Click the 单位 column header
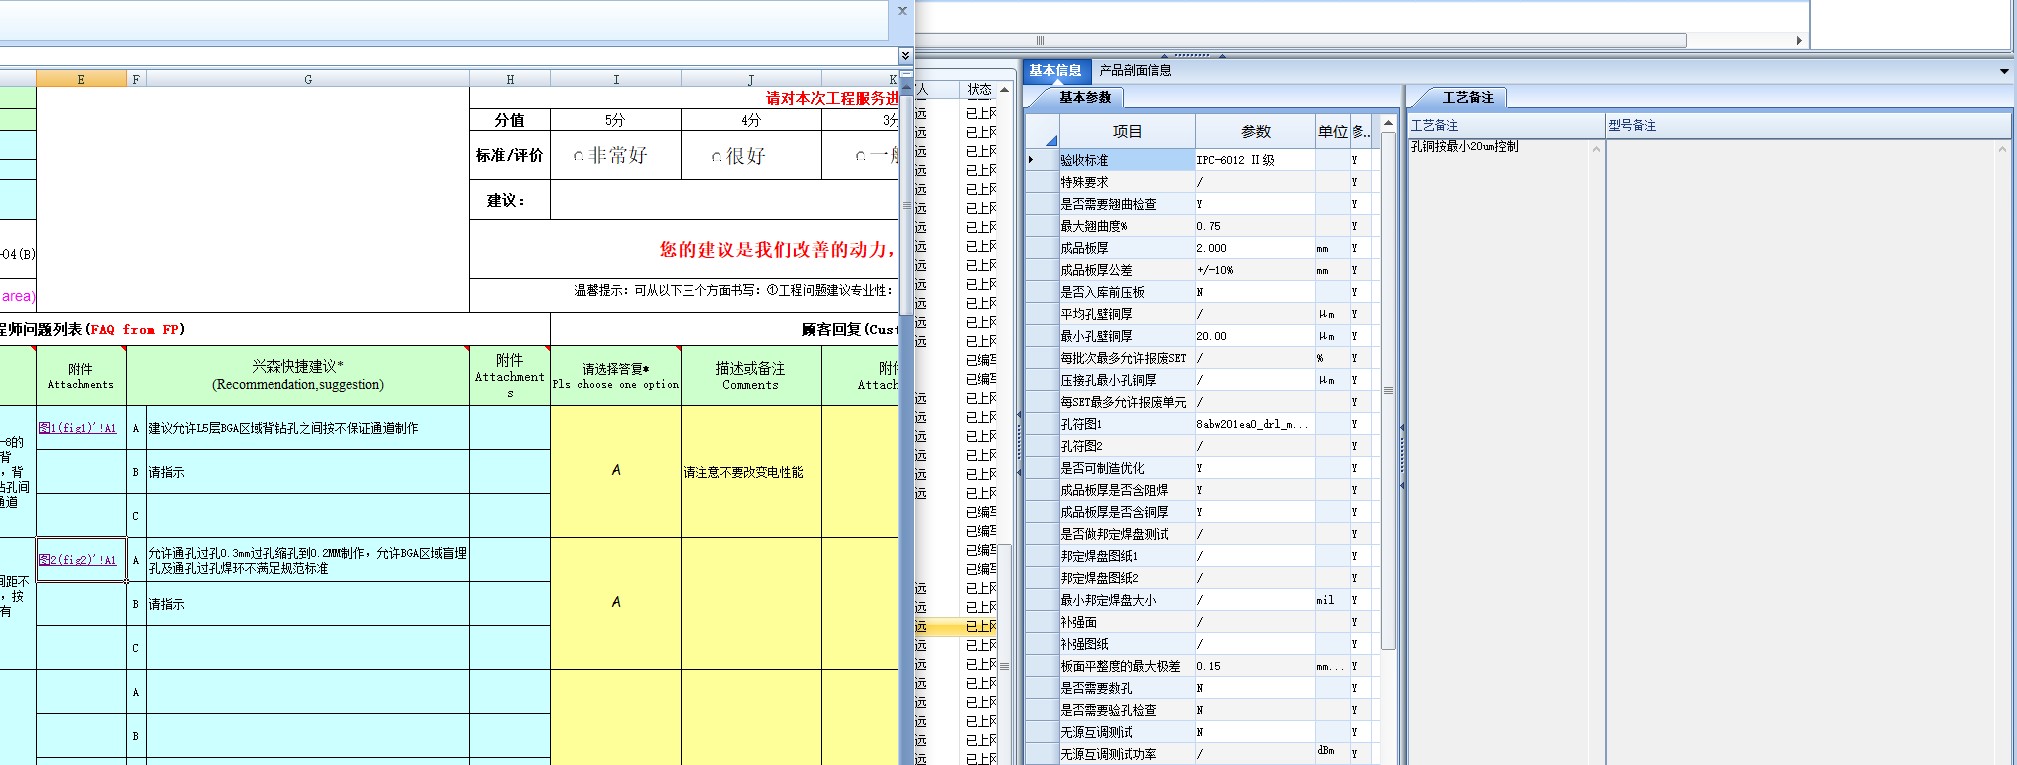 [1333, 131]
